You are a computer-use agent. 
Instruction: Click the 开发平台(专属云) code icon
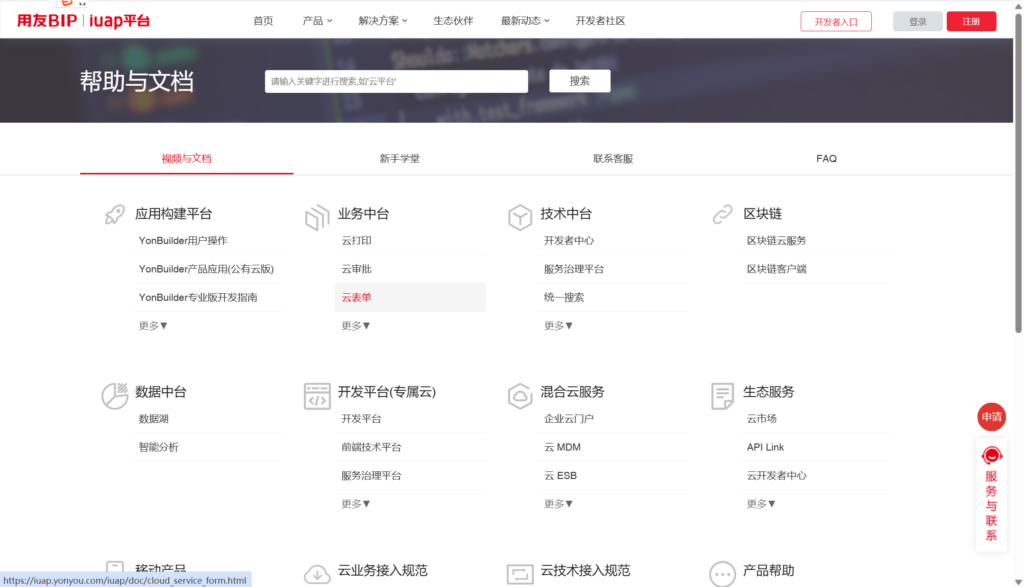pos(317,396)
